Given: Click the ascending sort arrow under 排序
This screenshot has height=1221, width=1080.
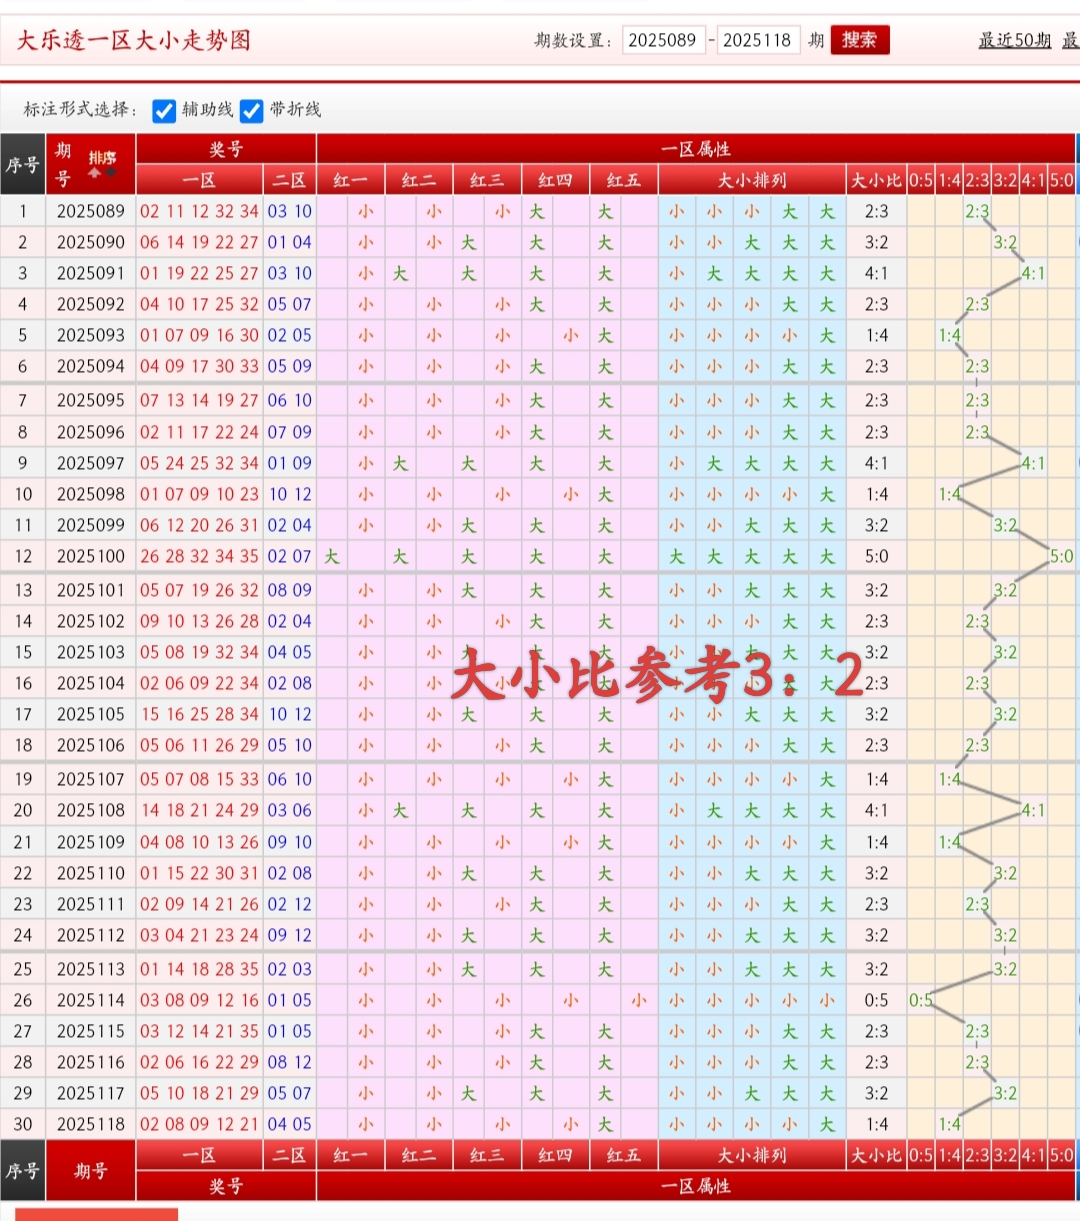Looking at the screenshot, I should pos(95,173).
